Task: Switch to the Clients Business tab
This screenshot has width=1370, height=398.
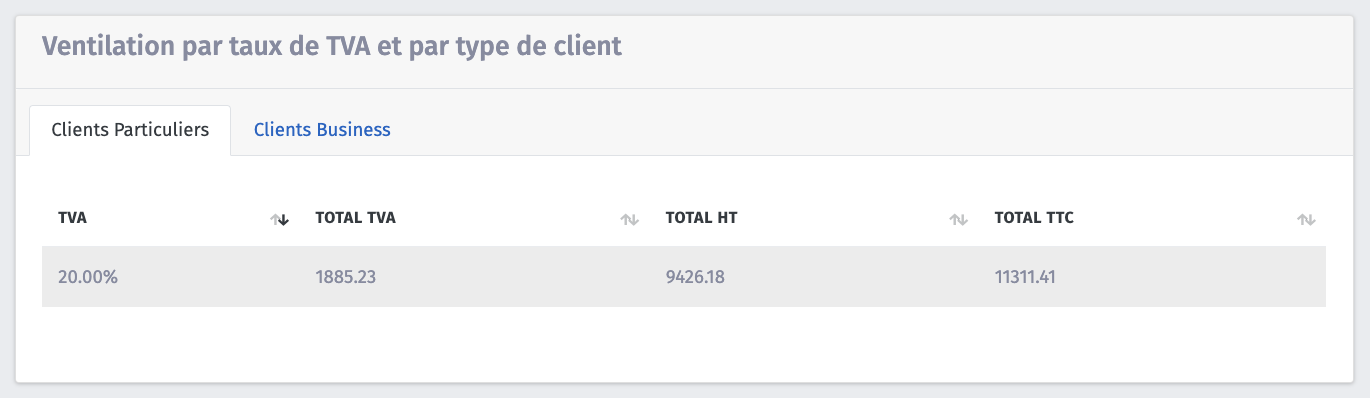Action: 322,130
